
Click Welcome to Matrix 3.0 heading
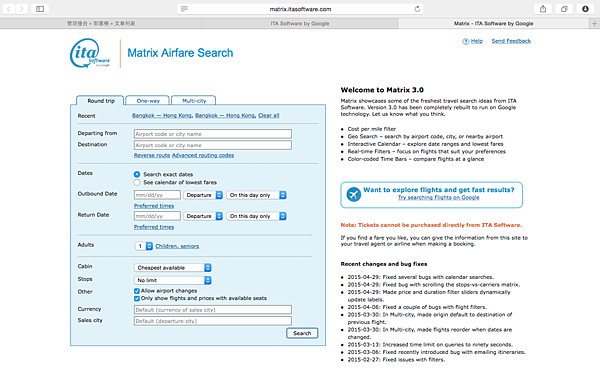(x=382, y=90)
